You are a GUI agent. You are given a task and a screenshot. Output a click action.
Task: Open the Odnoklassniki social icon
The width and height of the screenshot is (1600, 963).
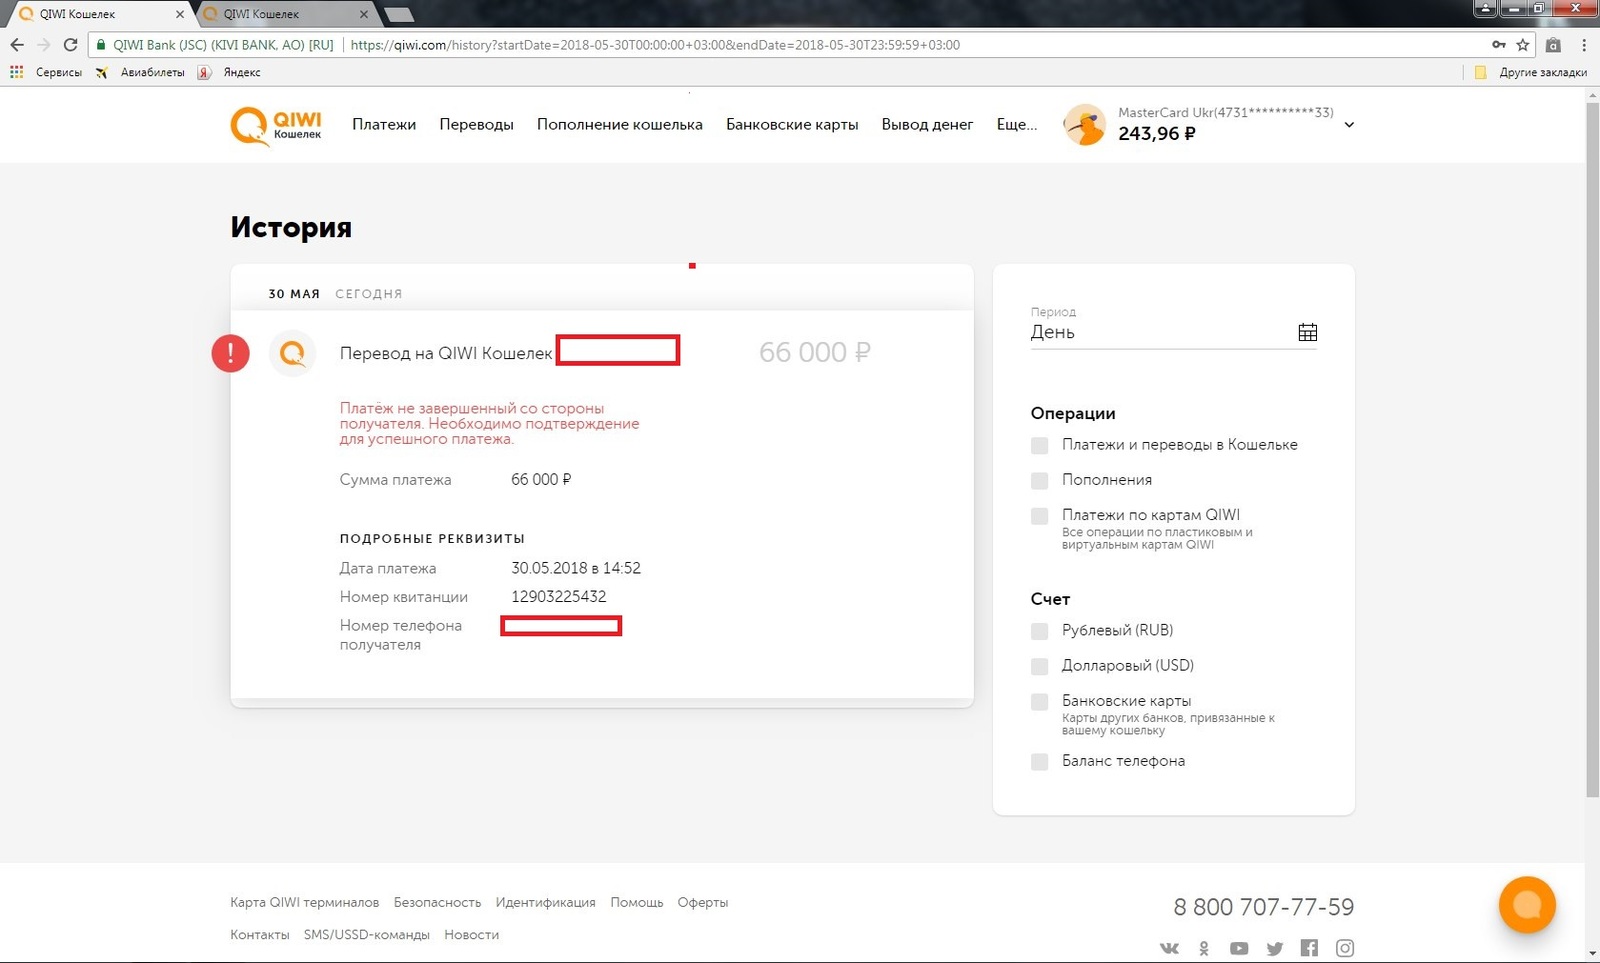(1204, 948)
